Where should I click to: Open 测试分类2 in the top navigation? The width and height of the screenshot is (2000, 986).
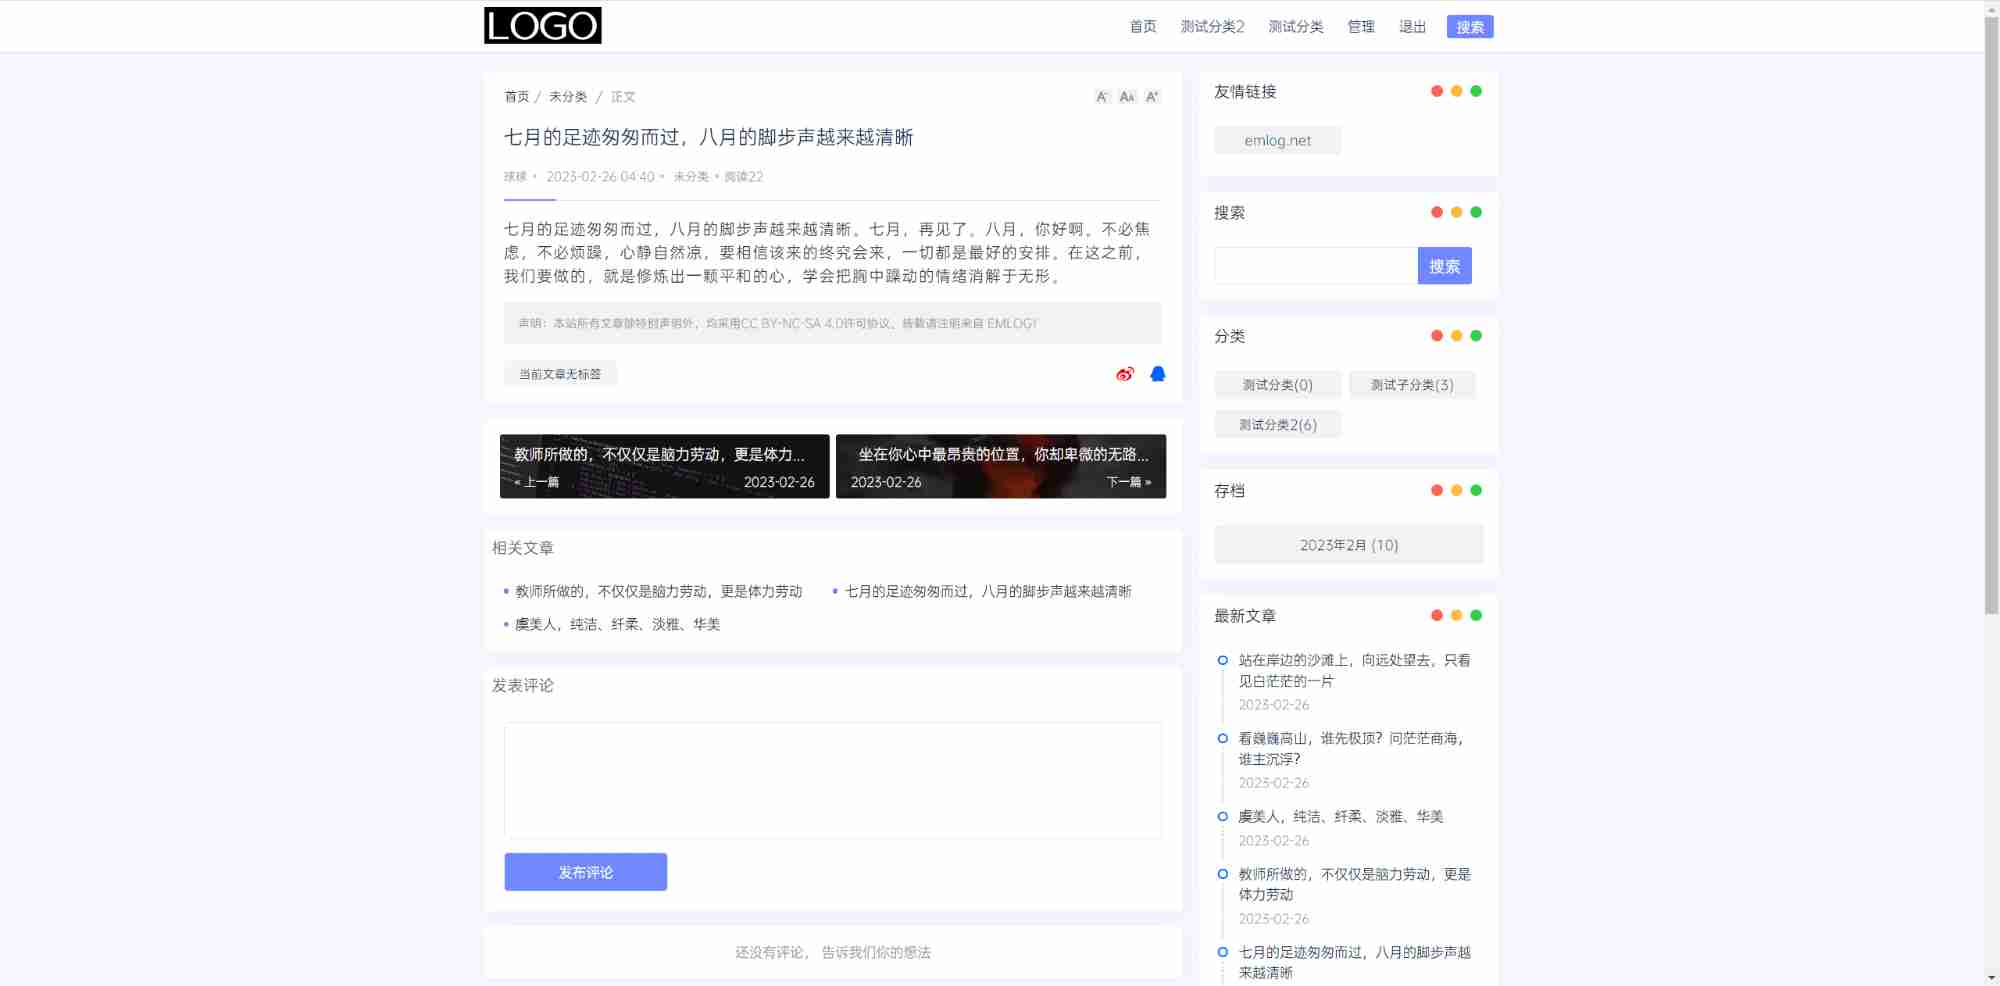[1212, 27]
